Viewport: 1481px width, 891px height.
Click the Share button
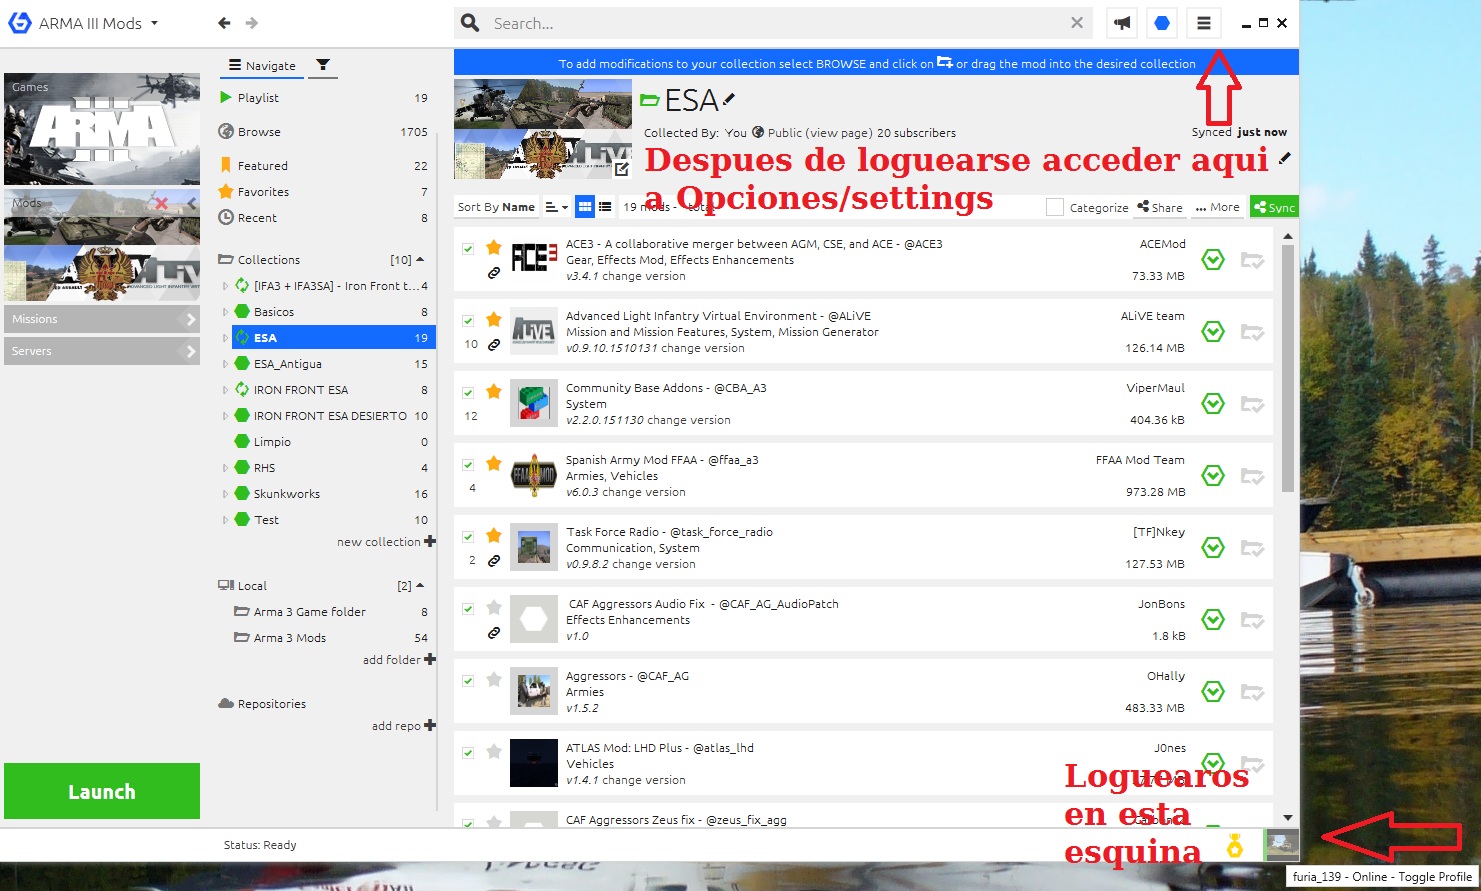coord(1160,207)
